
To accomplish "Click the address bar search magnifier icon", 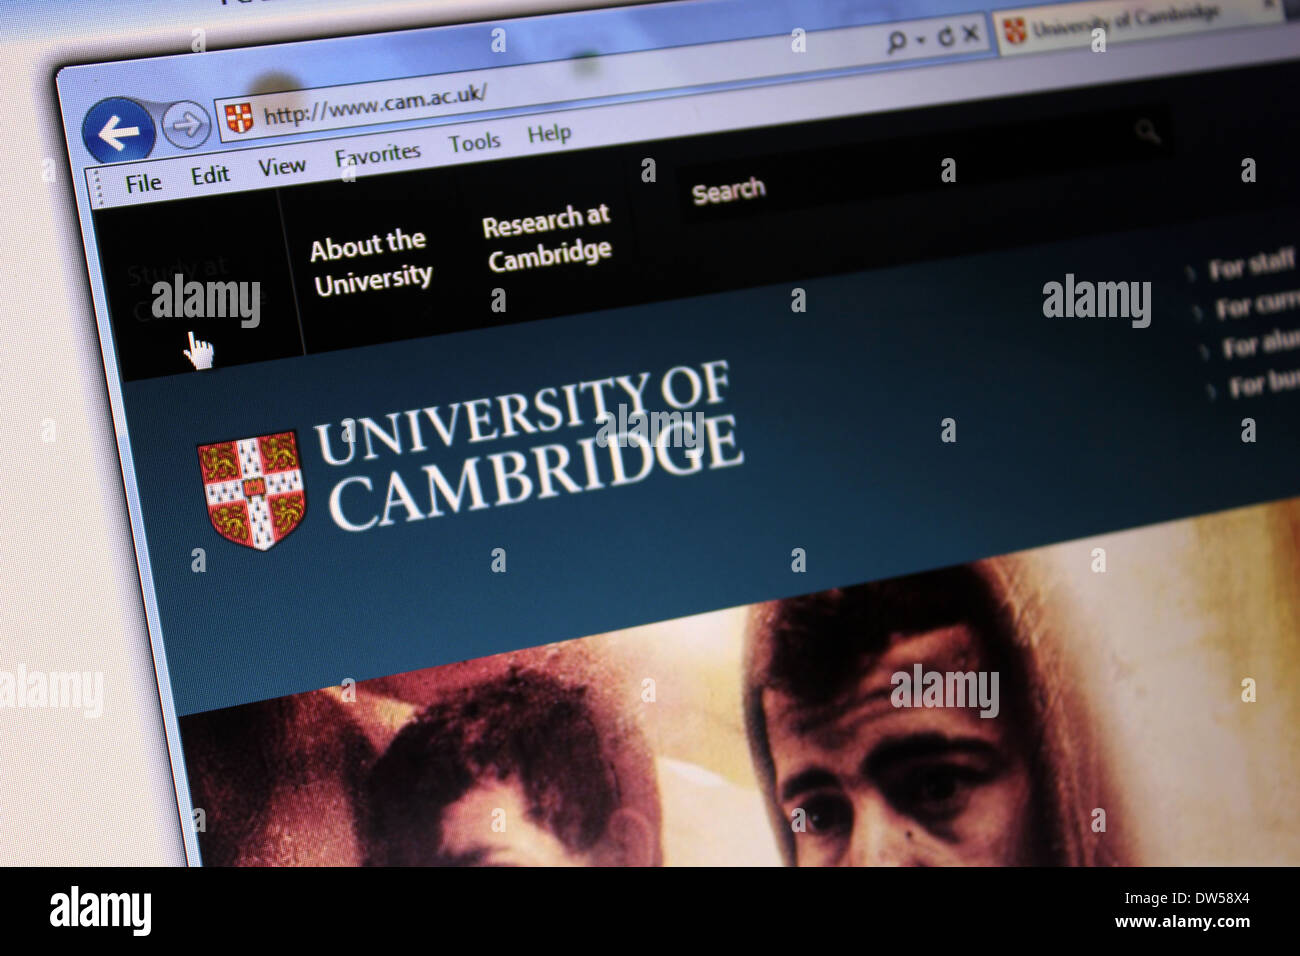I will [x=897, y=41].
